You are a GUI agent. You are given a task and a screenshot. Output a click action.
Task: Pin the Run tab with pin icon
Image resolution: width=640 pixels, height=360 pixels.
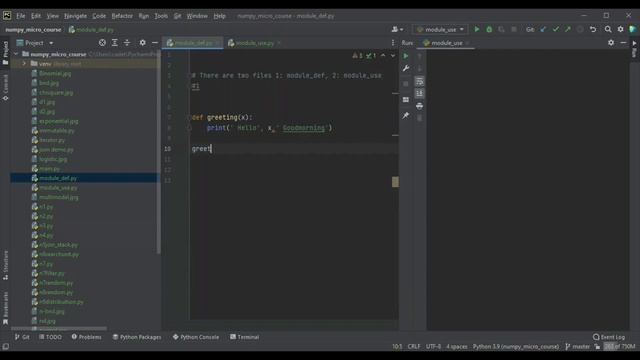pyautogui.click(x=406, y=116)
